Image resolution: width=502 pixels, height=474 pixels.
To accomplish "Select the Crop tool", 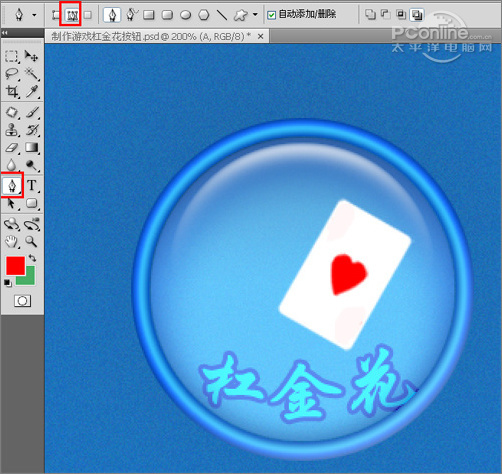I will click(x=12, y=91).
